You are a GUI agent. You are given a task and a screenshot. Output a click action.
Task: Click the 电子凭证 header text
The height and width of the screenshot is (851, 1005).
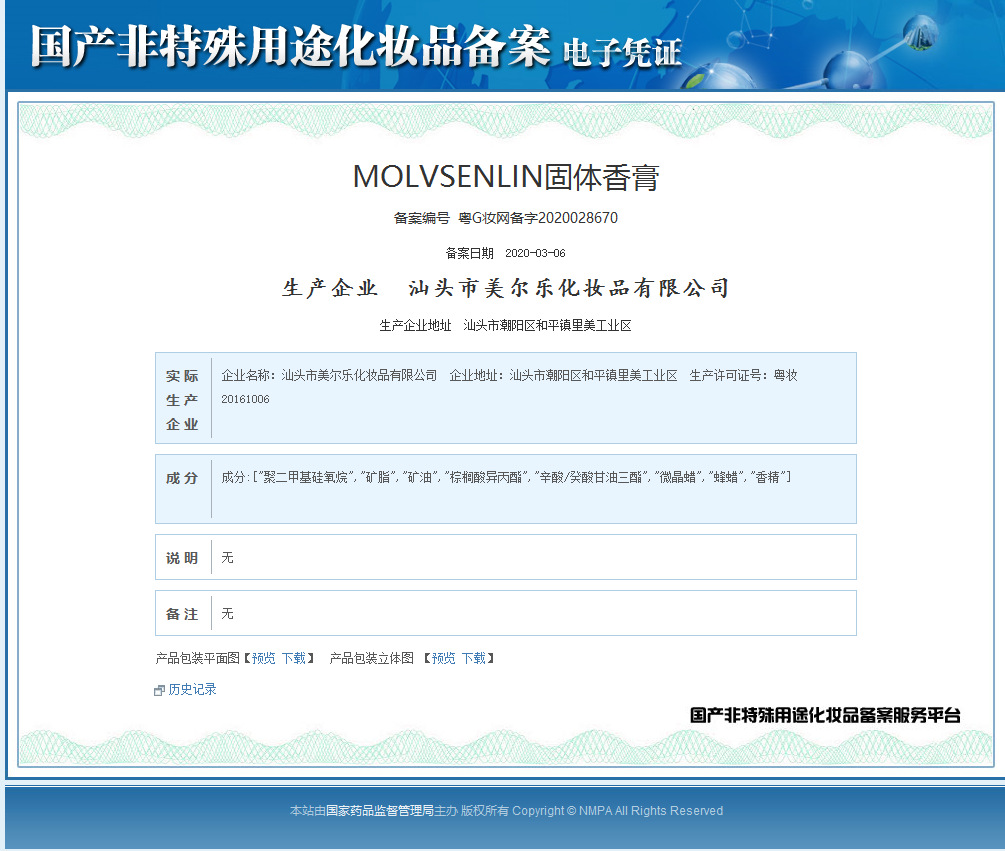(x=622, y=53)
